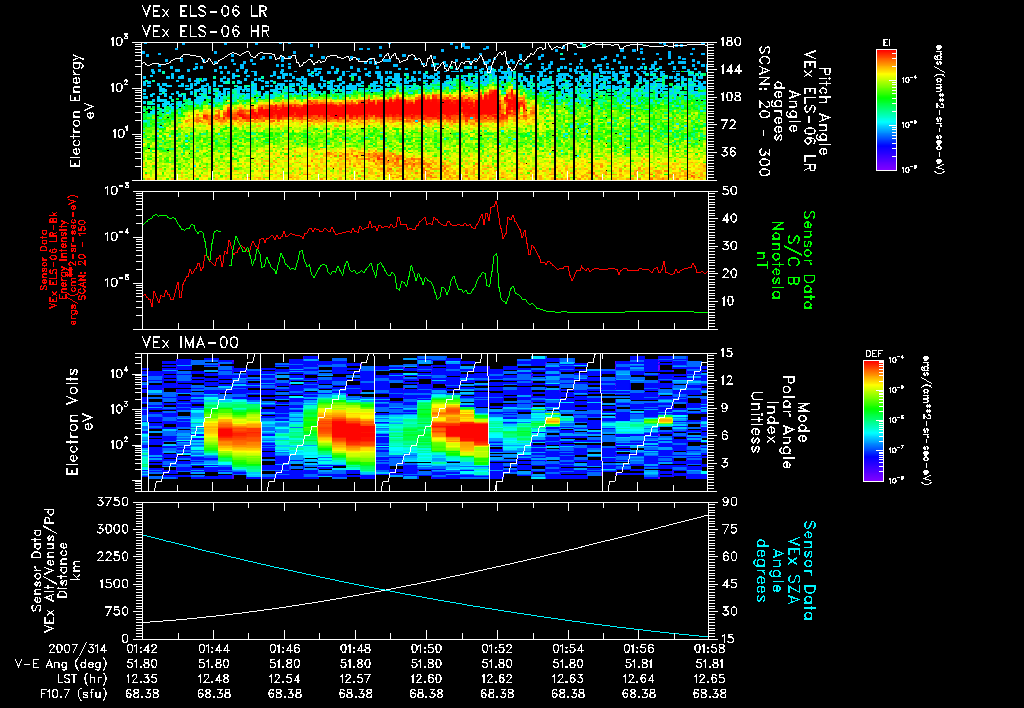Image resolution: width=1024 pixels, height=708 pixels.
Task: Click the green magnetic field spike near 01:52
Action: click(496, 255)
